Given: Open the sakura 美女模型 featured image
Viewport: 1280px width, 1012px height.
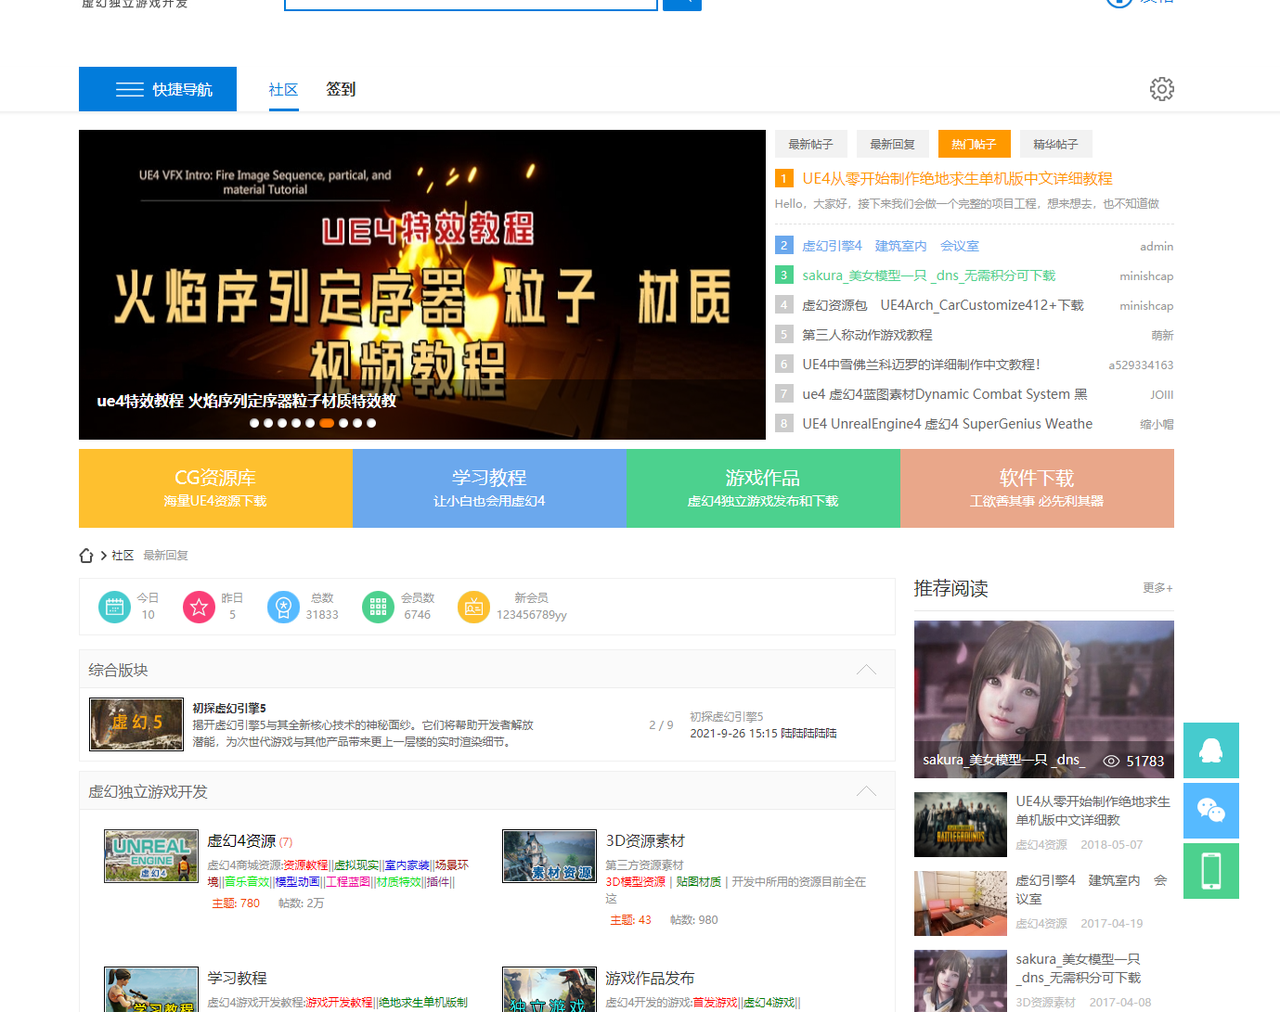Looking at the screenshot, I should point(1044,699).
